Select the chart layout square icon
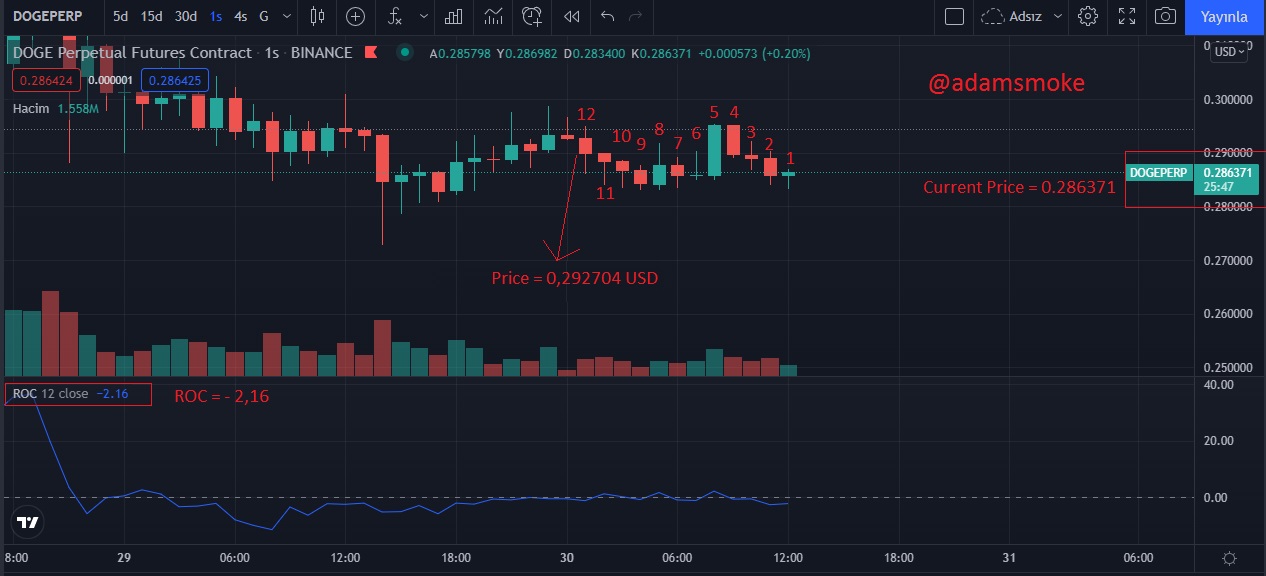Image resolution: width=1266 pixels, height=576 pixels. tap(954, 16)
